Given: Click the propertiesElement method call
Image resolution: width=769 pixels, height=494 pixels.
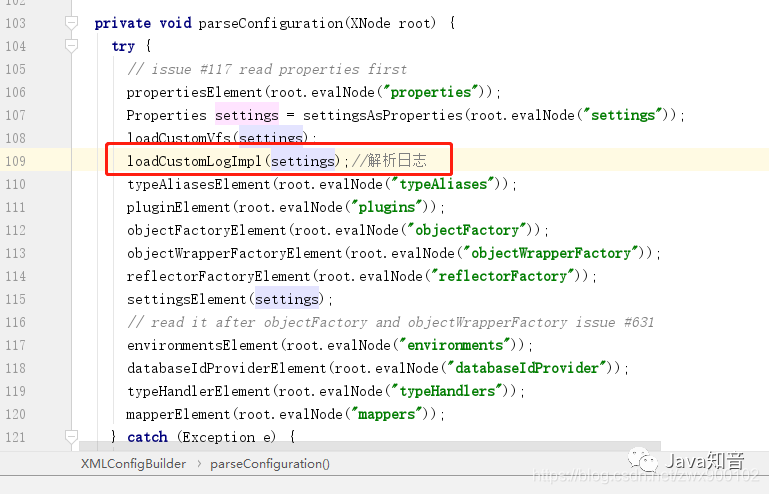Looking at the screenshot, I should point(195,92).
